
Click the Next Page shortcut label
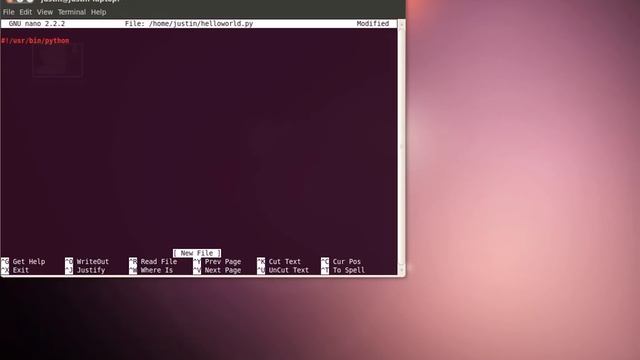[x=223, y=270]
